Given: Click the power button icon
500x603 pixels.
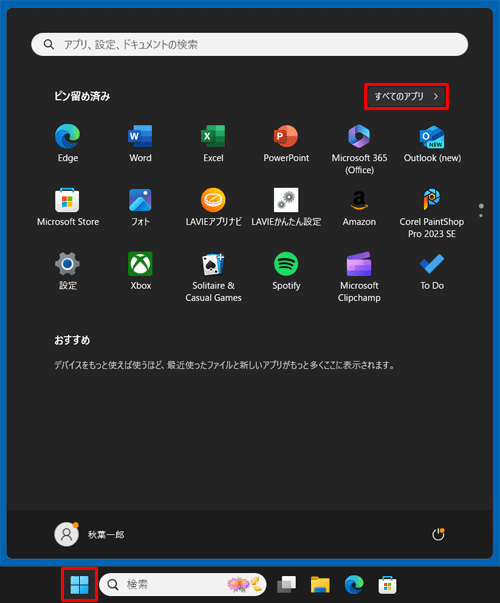Looking at the screenshot, I should (x=438, y=534).
